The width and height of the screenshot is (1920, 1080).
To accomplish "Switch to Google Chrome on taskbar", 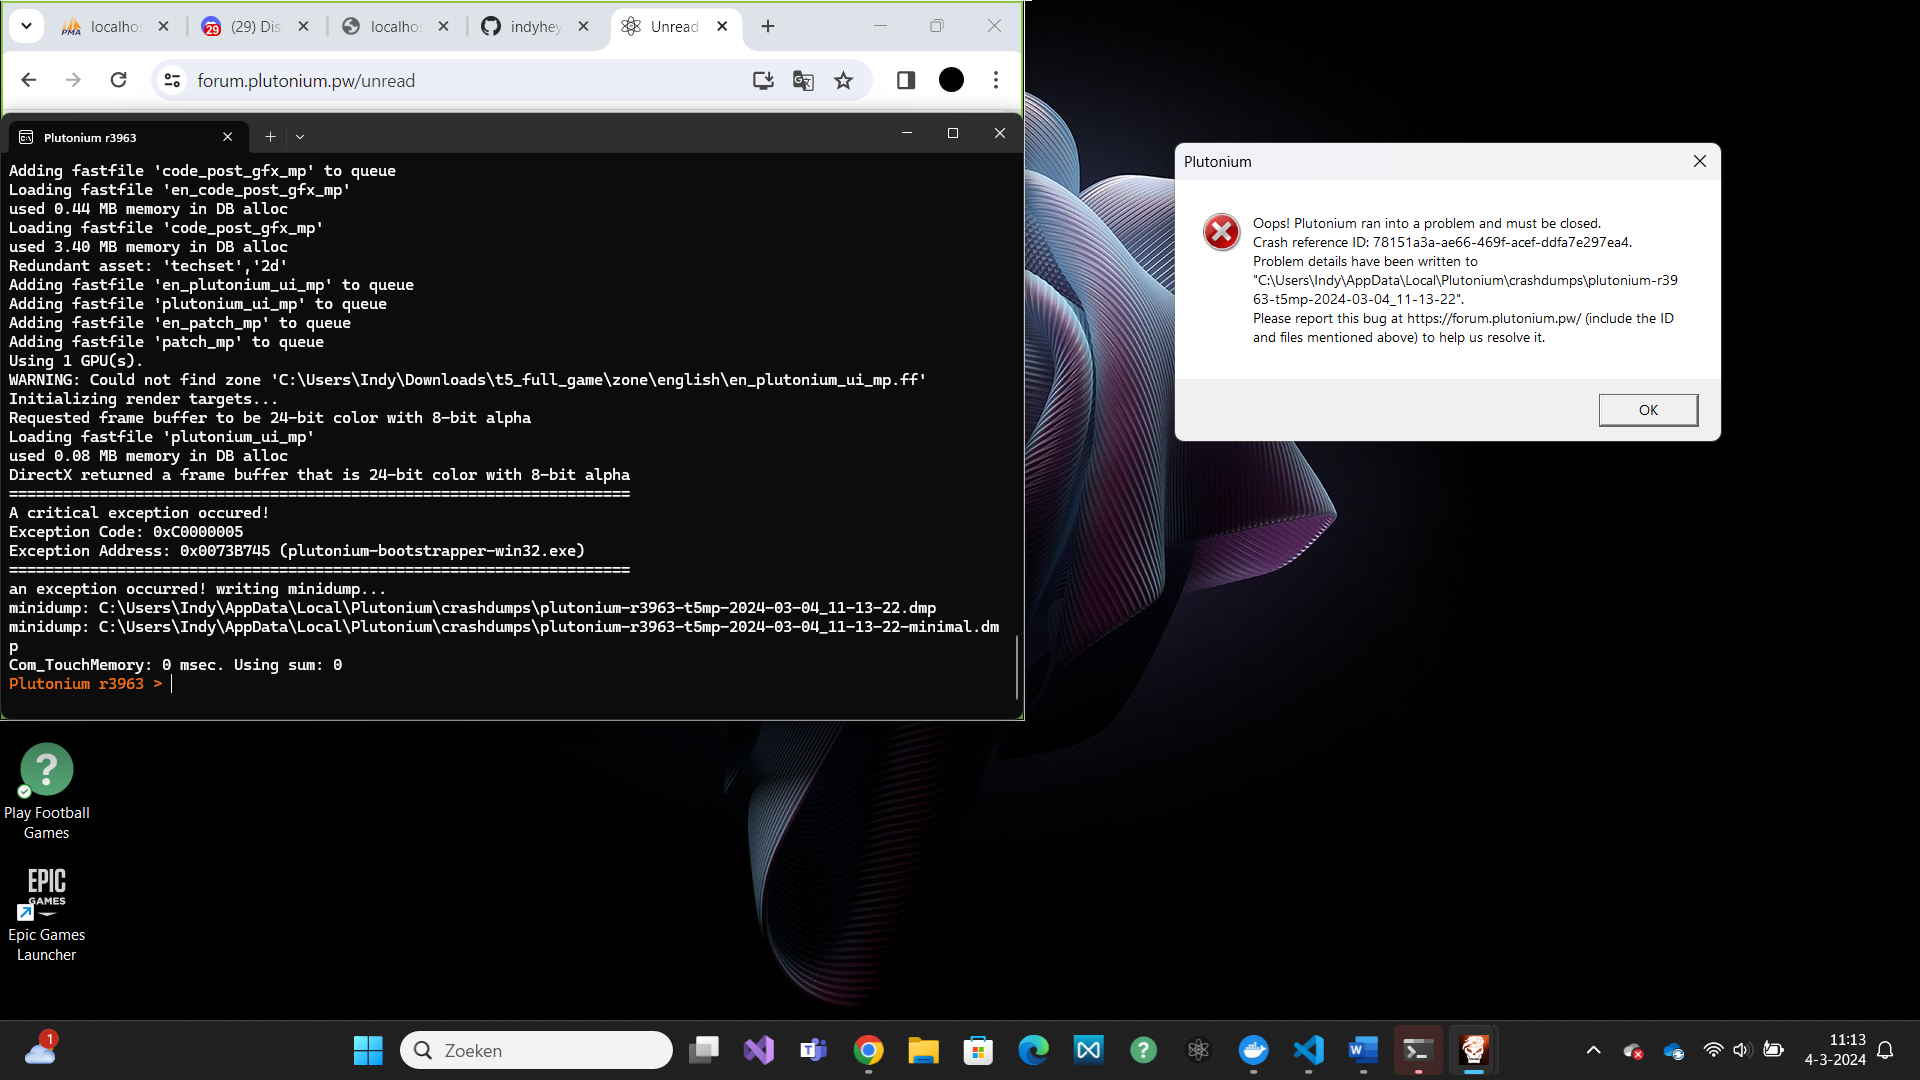I will coord(868,1050).
